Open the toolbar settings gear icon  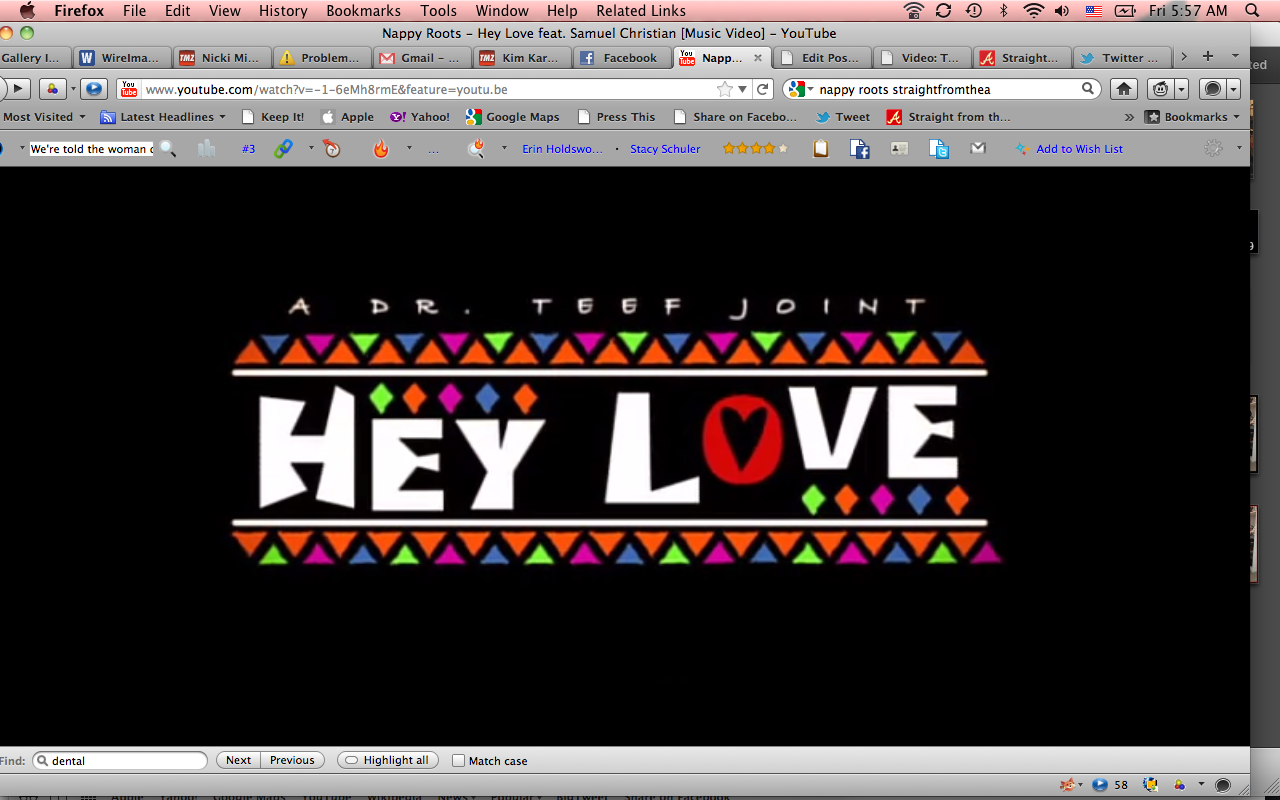pyautogui.click(x=1213, y=149)
